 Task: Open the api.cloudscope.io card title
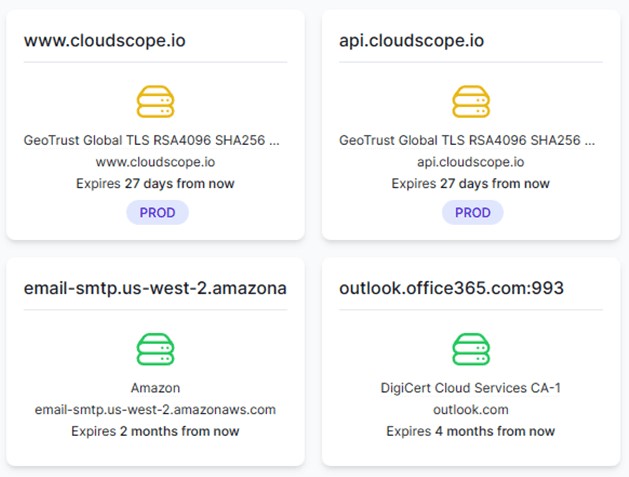(x=412, y=41)
